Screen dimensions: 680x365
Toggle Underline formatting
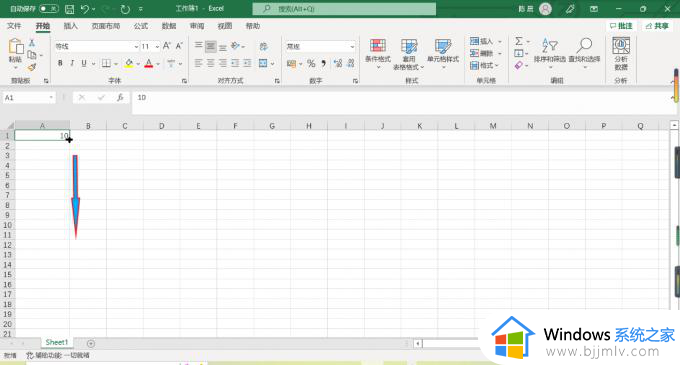click(x=84, y=63)
